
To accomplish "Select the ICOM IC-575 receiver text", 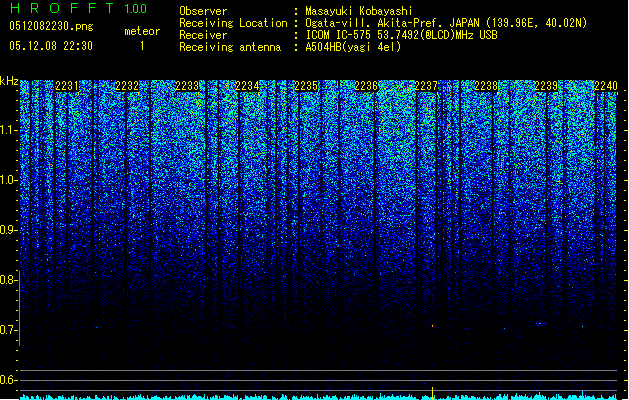I will [x=401, y=35].
